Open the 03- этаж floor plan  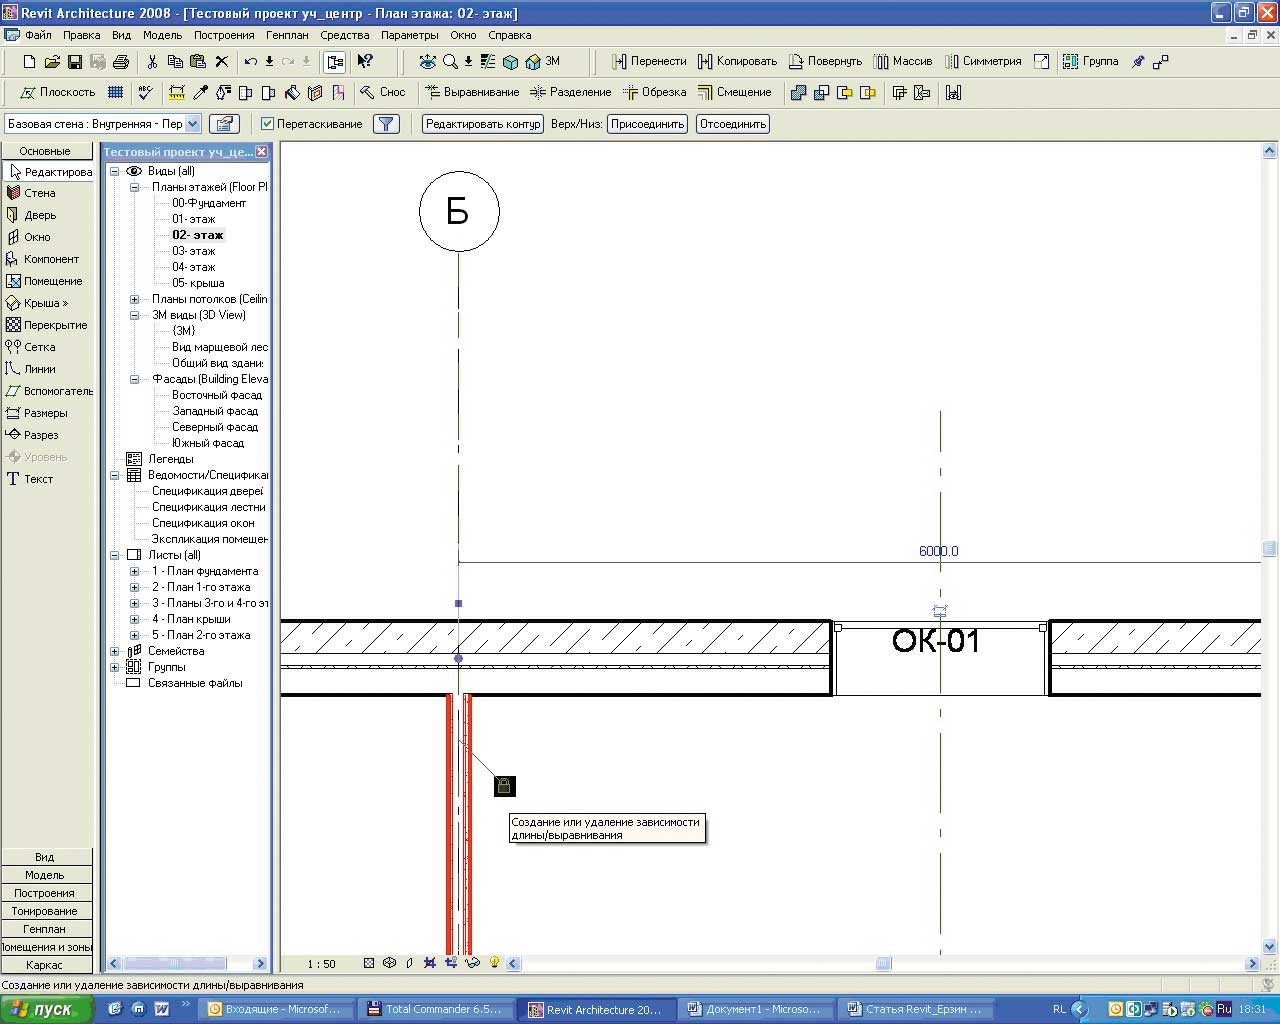(x=193, y=251)
